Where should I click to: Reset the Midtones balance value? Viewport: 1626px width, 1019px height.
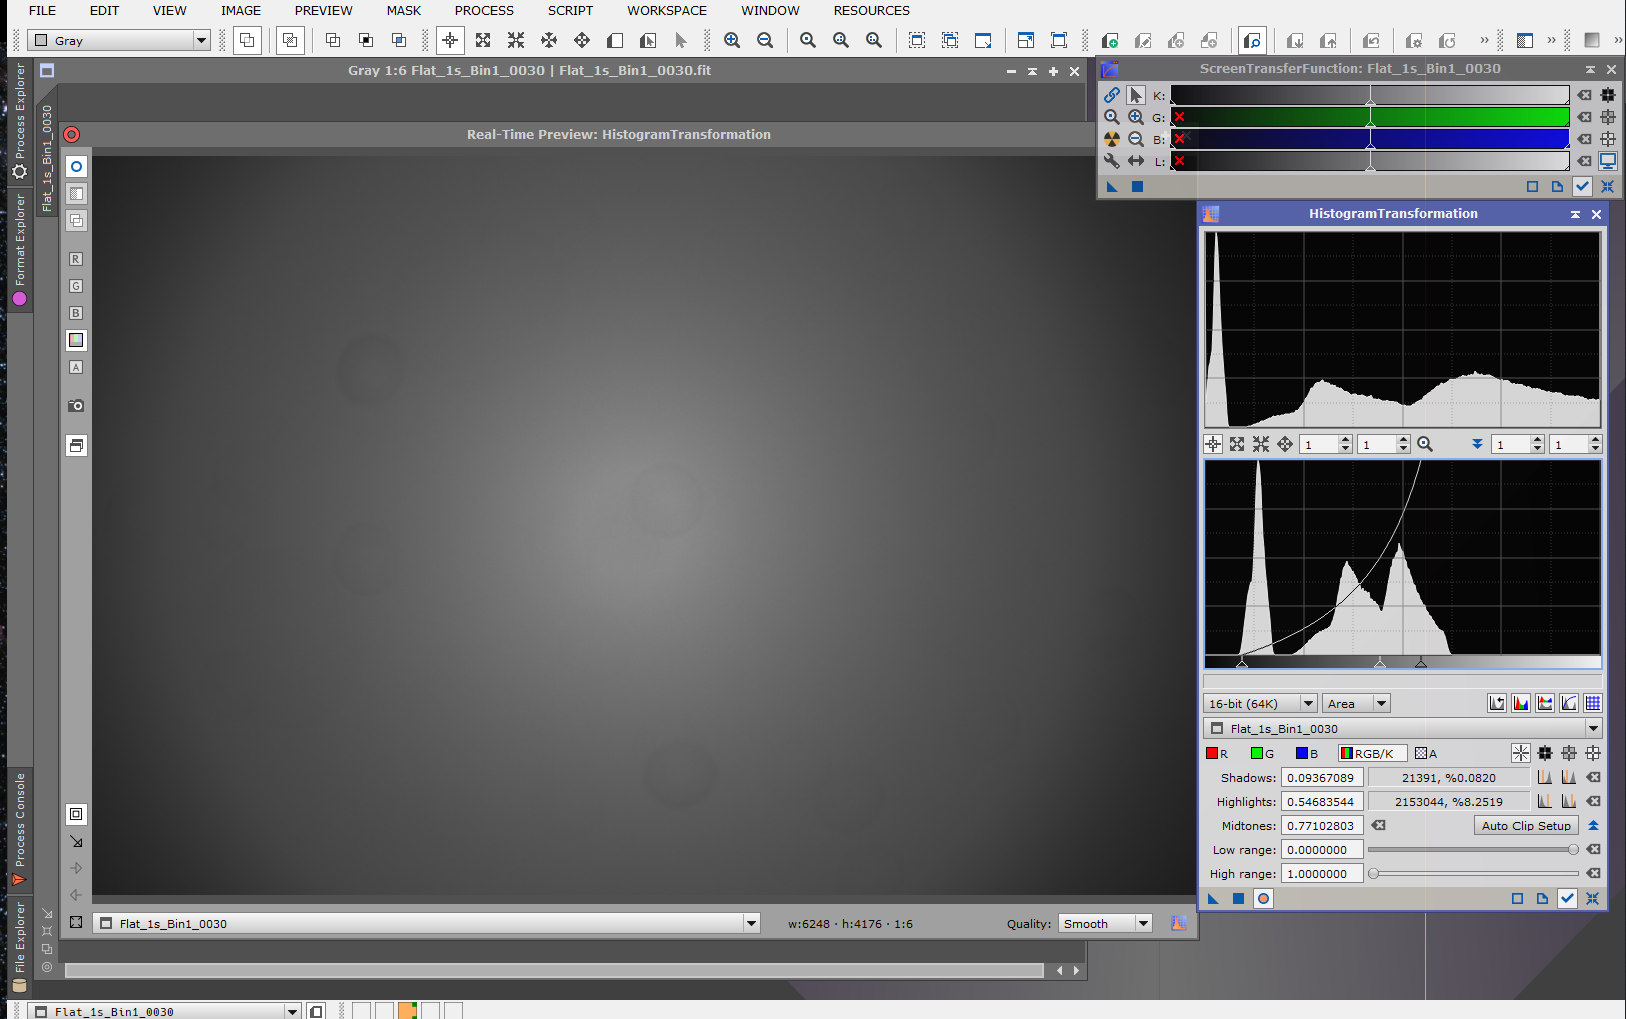(x=1379, y=825)
